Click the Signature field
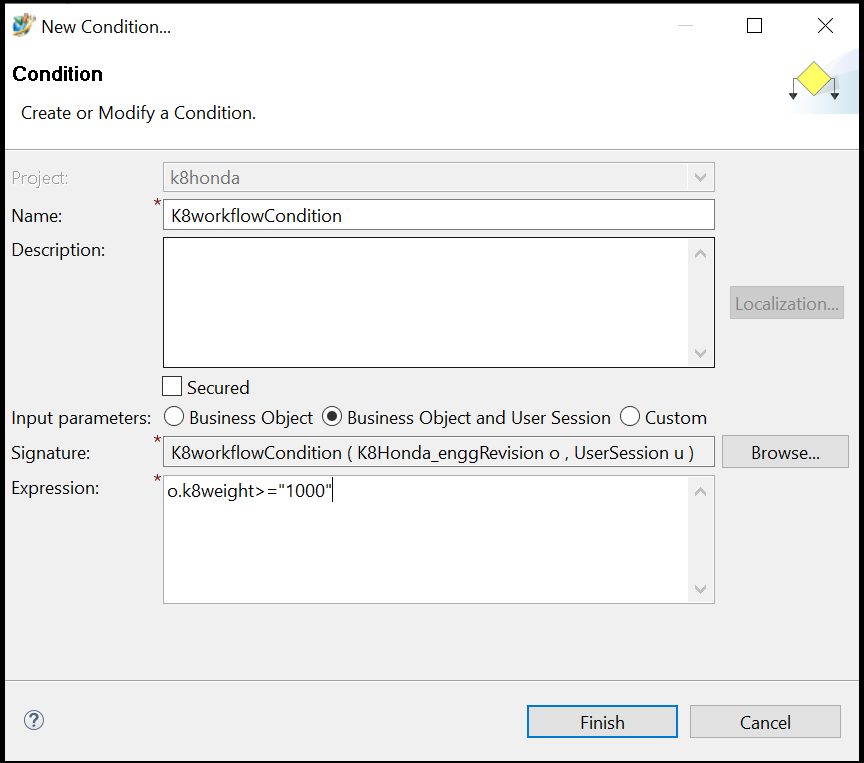Screen dimensions: 864x763 pyautogui.click(x=438, y=452)
